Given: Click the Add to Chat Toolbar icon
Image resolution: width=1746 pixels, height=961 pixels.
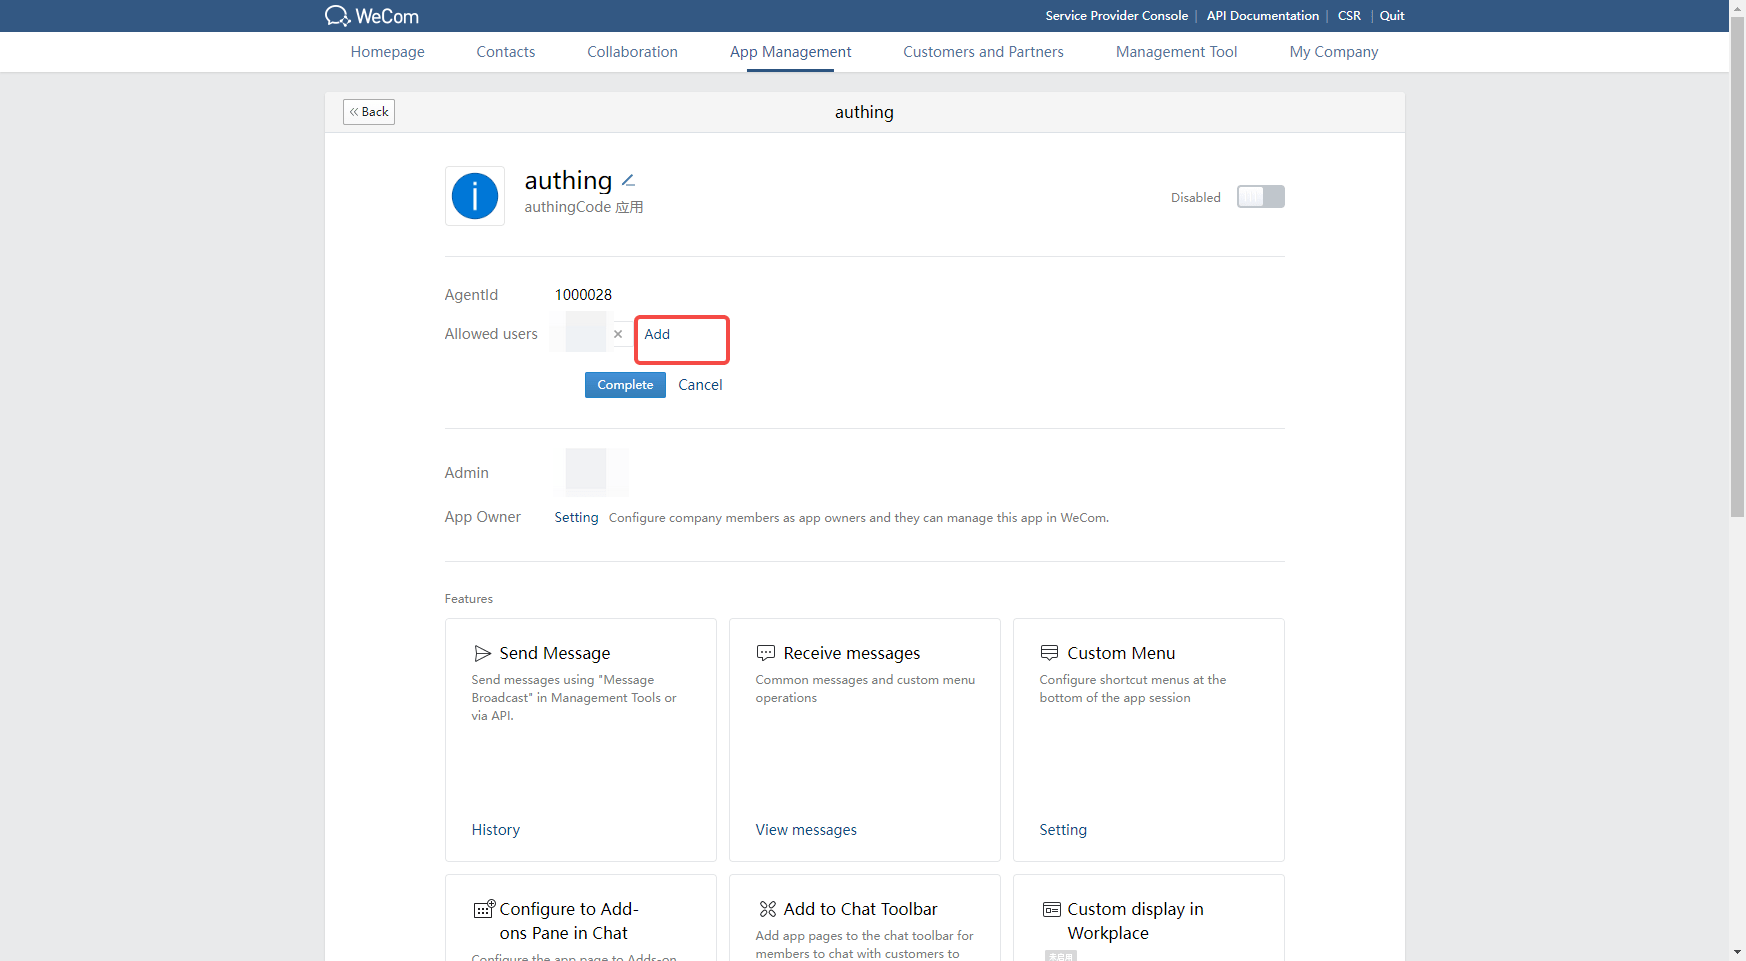Looking at the screenshot, I should [x=767, y=909].
